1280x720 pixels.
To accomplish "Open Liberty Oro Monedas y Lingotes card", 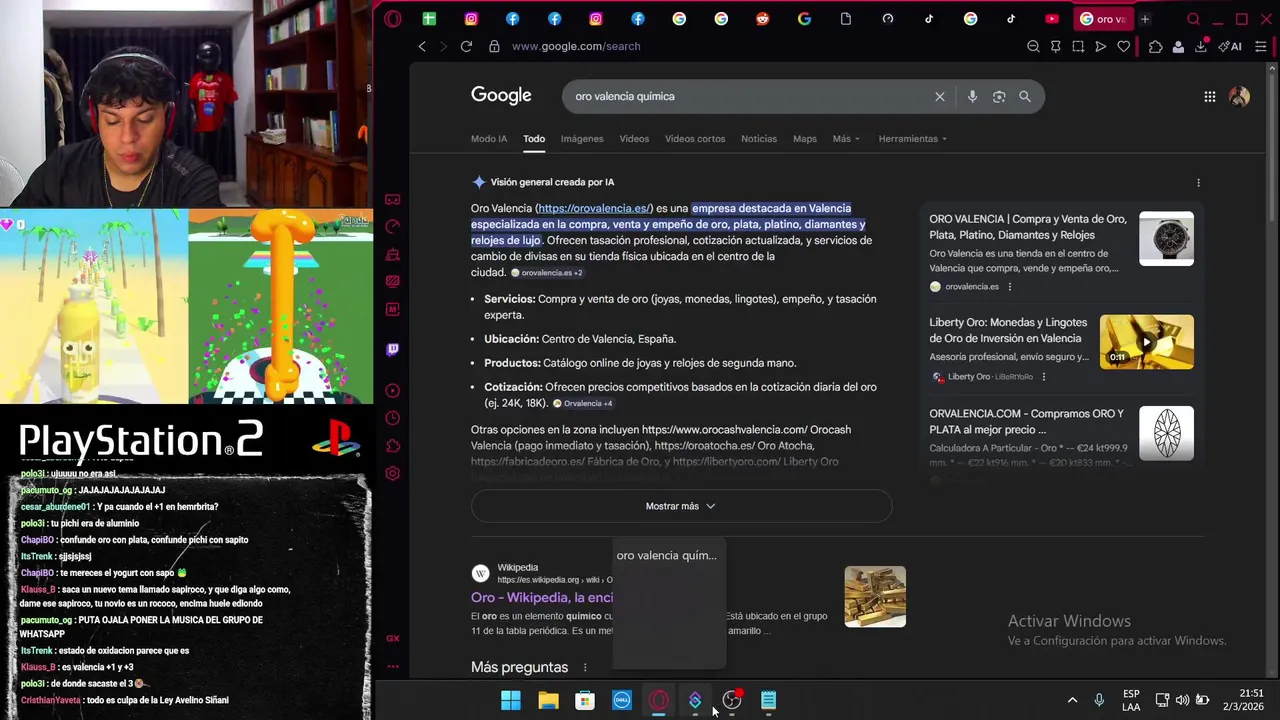I will (x=1008, y=330).
